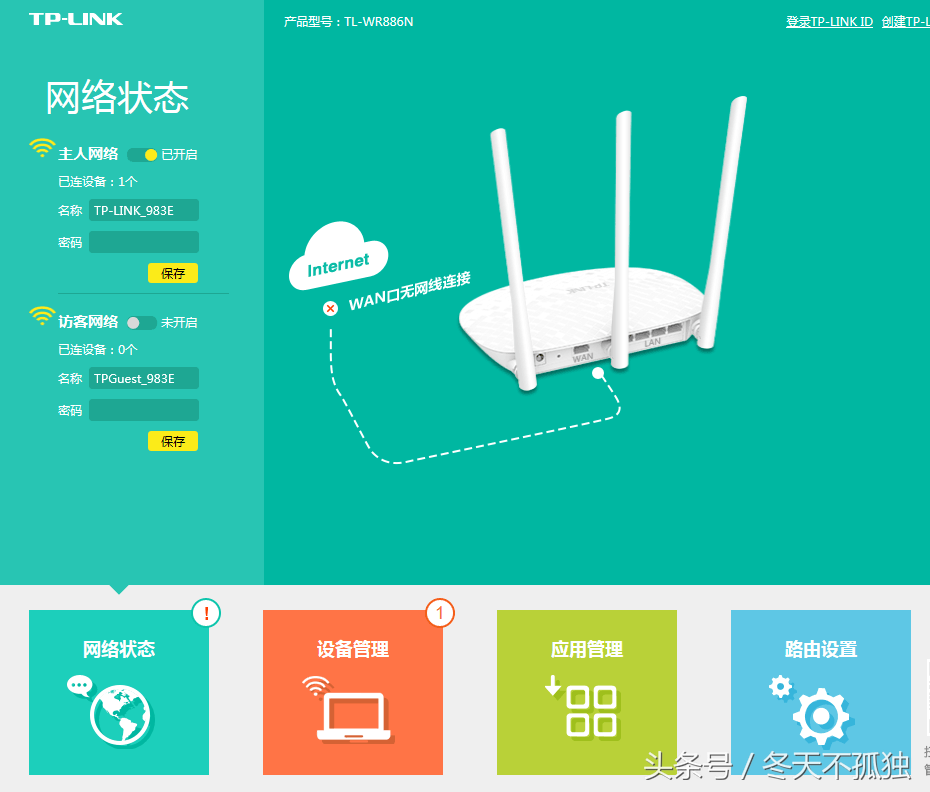Click the 产品型号：TL-WR886N text

point(349,22)
